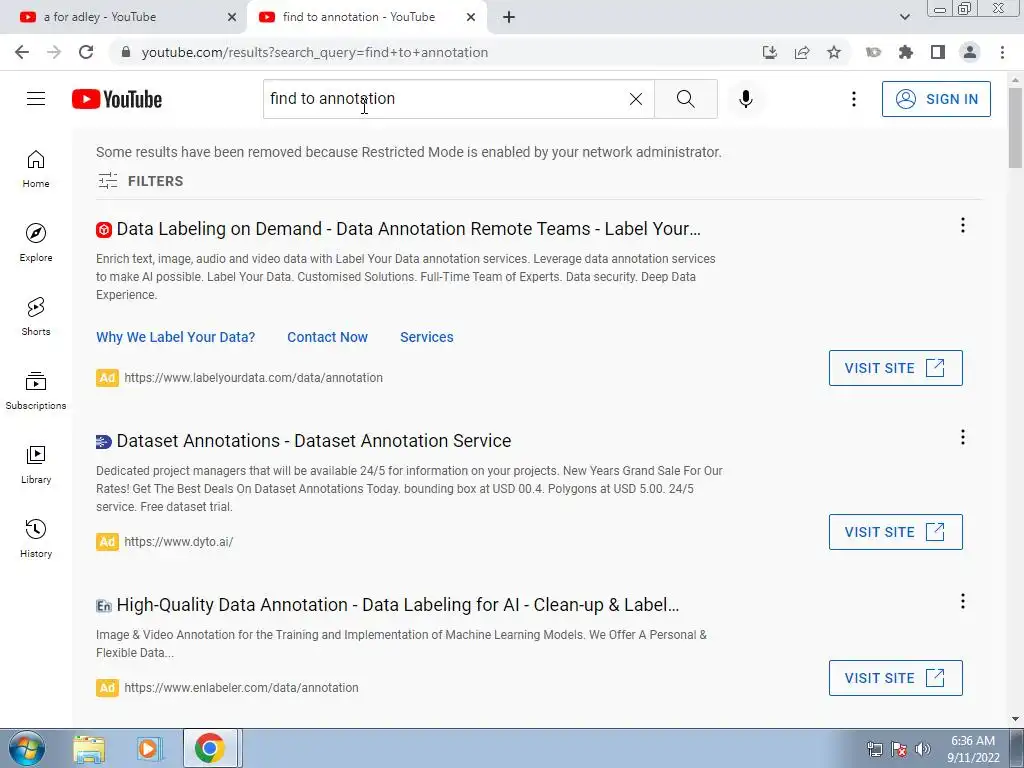Click the volume speaker tray icon
This screenshot has height=768, width=1024.
[x=923, y=749]
